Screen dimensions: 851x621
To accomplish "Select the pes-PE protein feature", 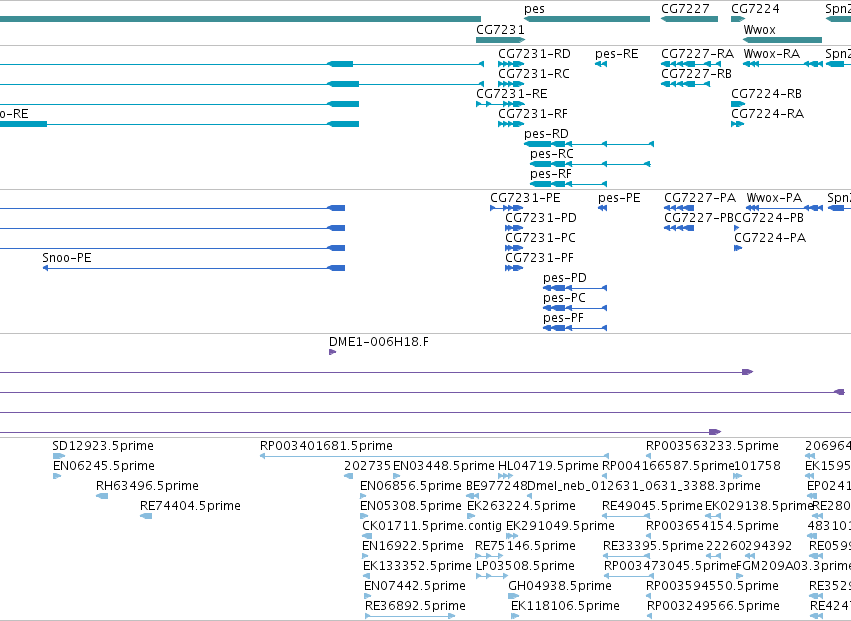I will coord(602,208).
